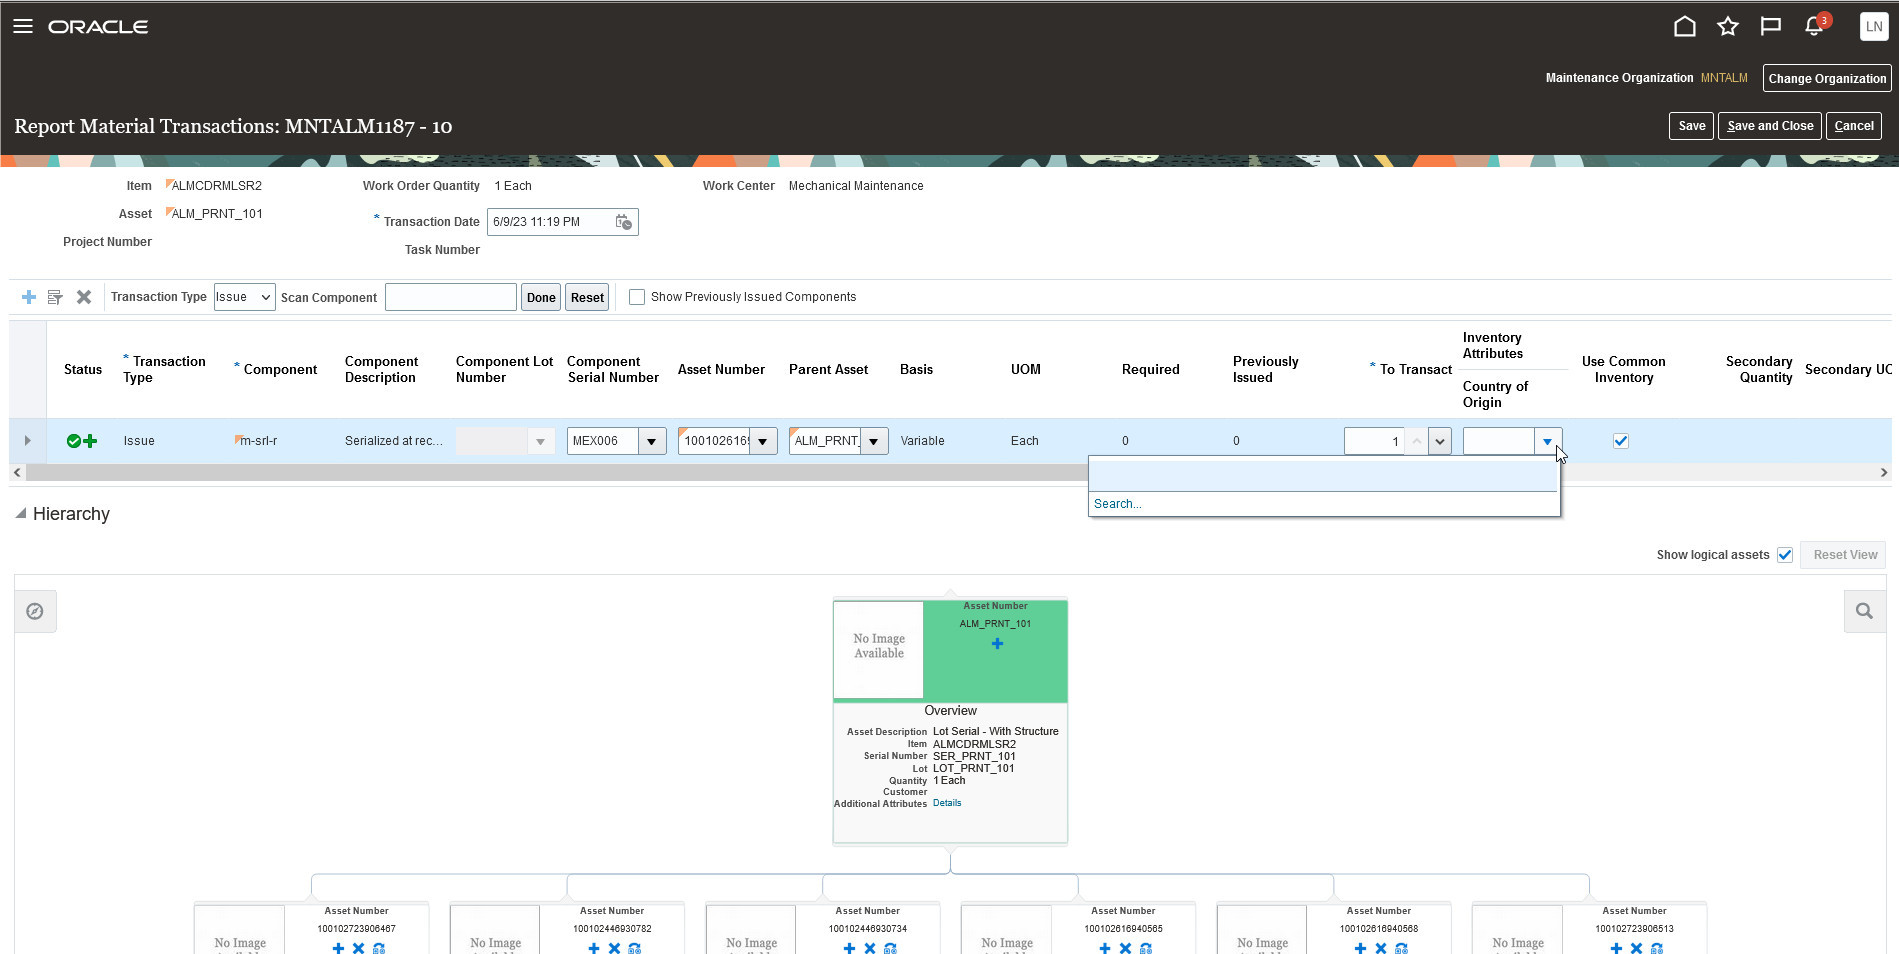
Task: Toggle Show Previously Issued Components checkbox
Action: click(x=636, y=297)
